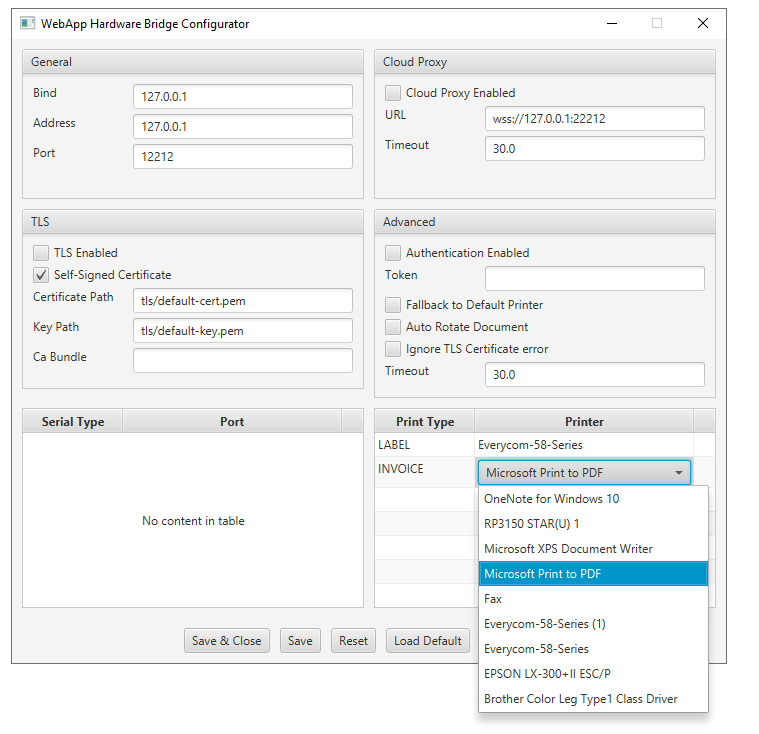Viewport: 759px width, 734px height.
Task: Edit the Cloud Proxy URL field
Action: pos(595,119)
